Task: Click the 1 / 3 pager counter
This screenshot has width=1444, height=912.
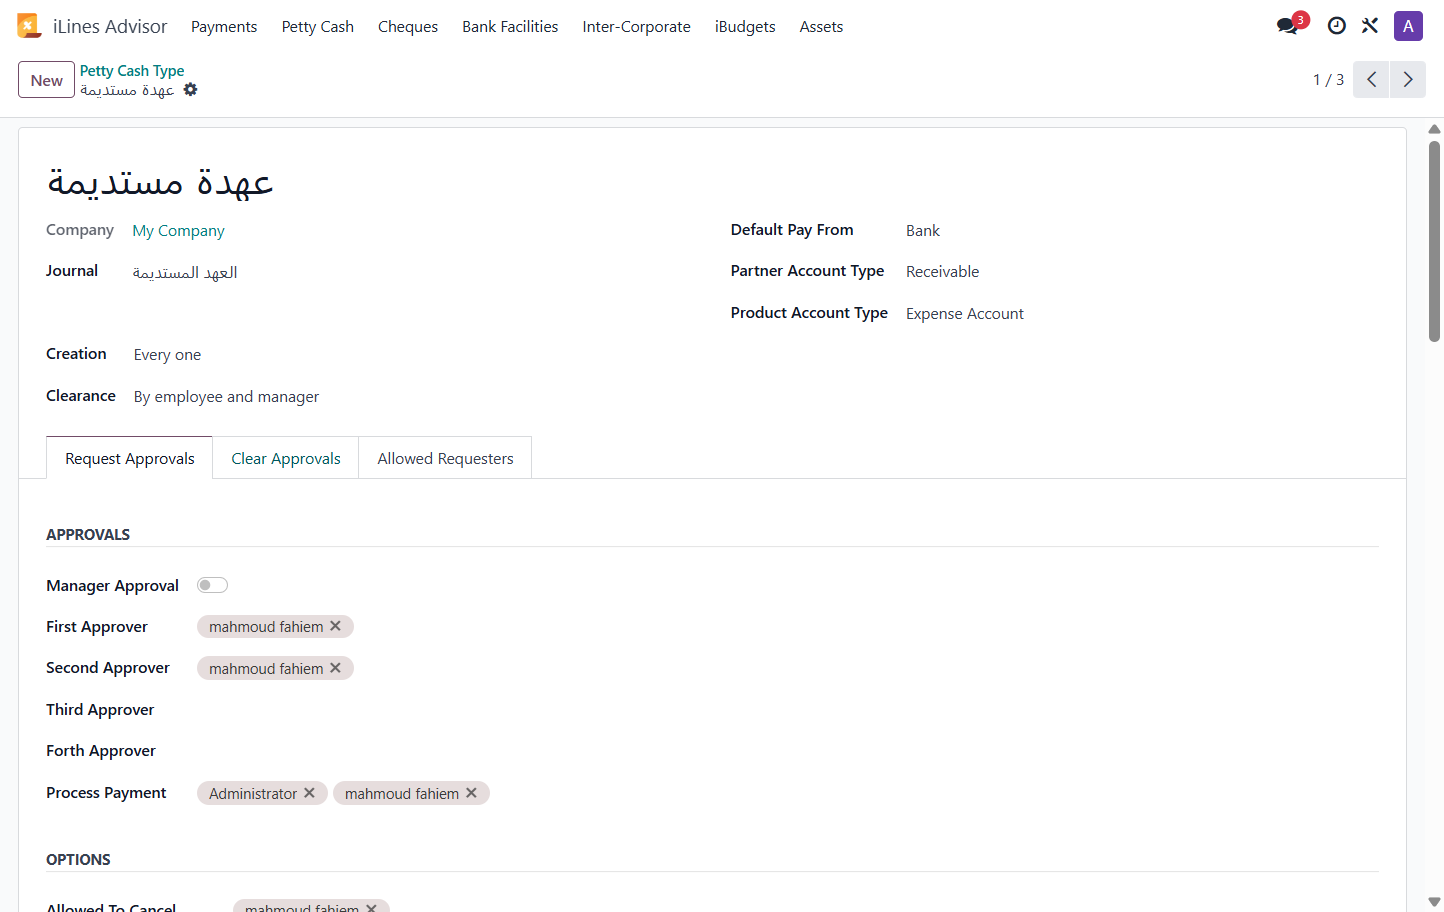Action: click(1328, 80)
